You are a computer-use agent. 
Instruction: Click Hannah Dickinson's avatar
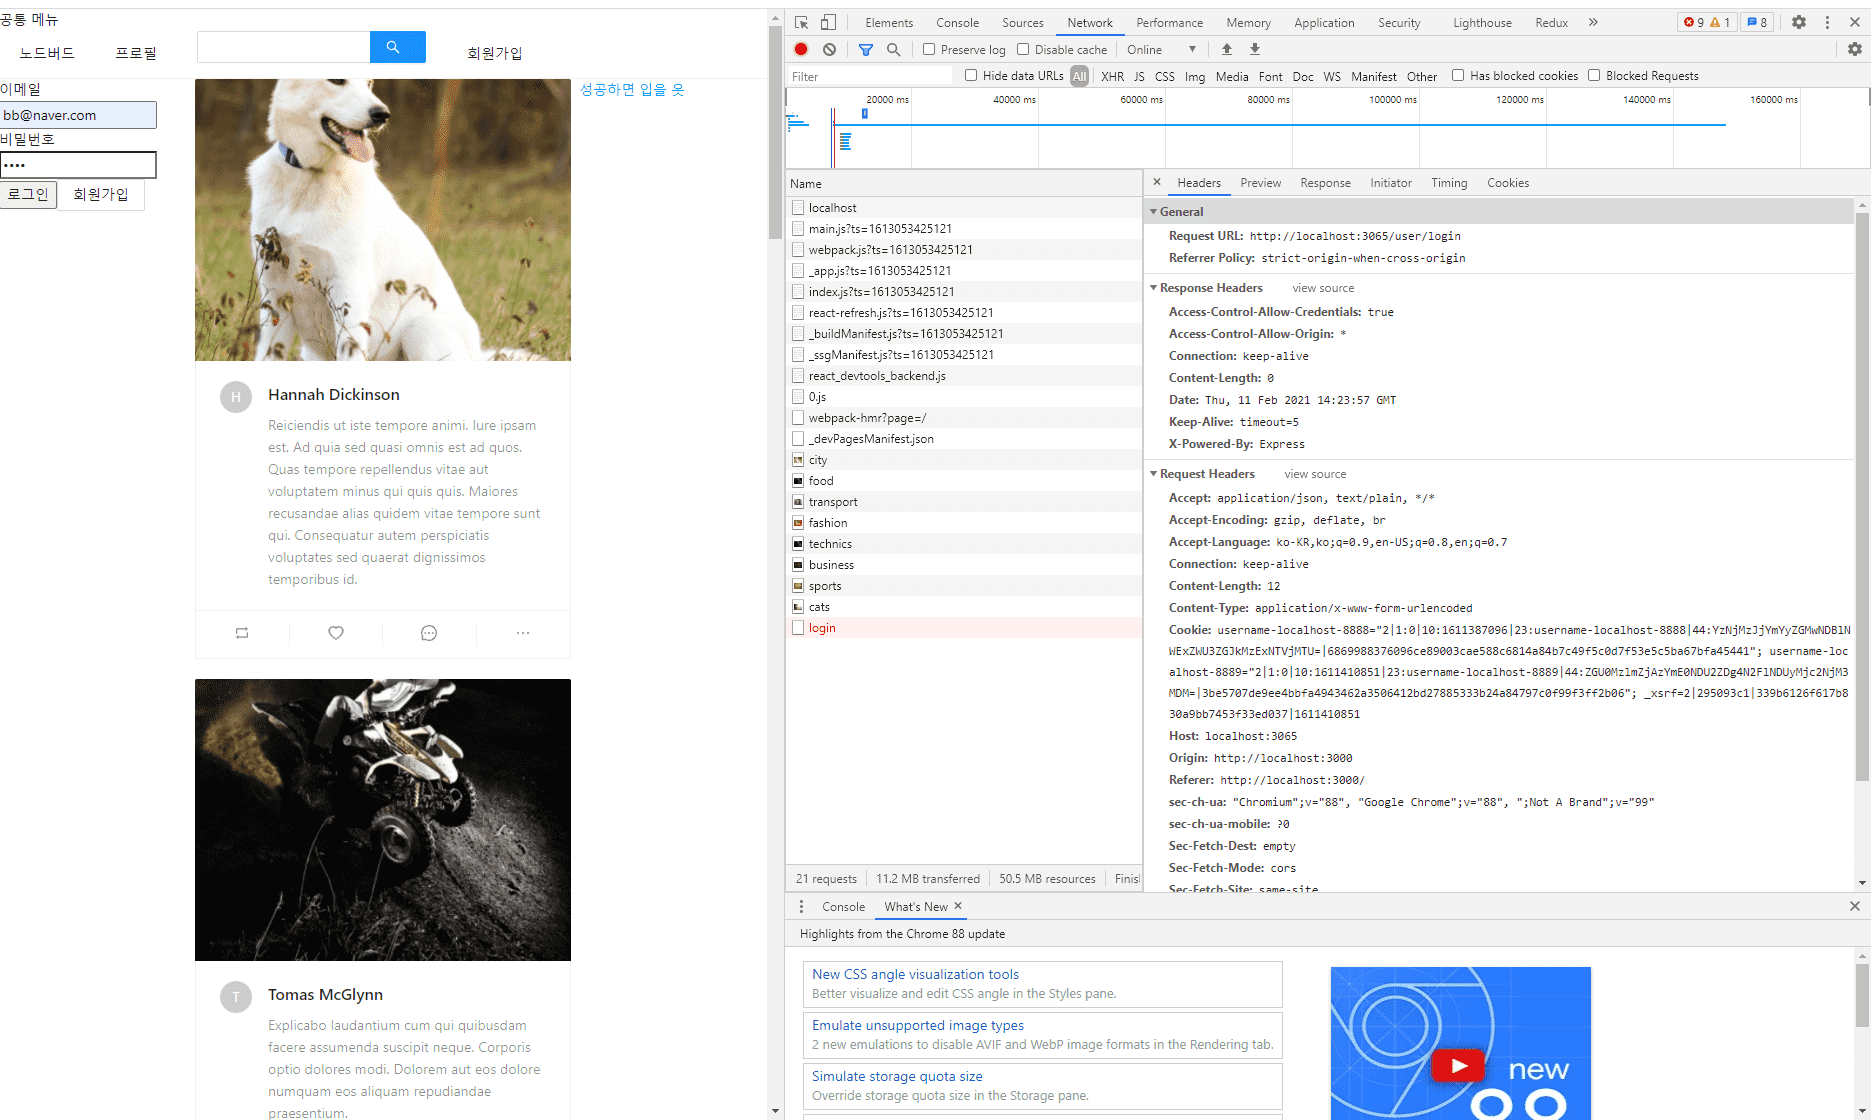tap(236, 397)
